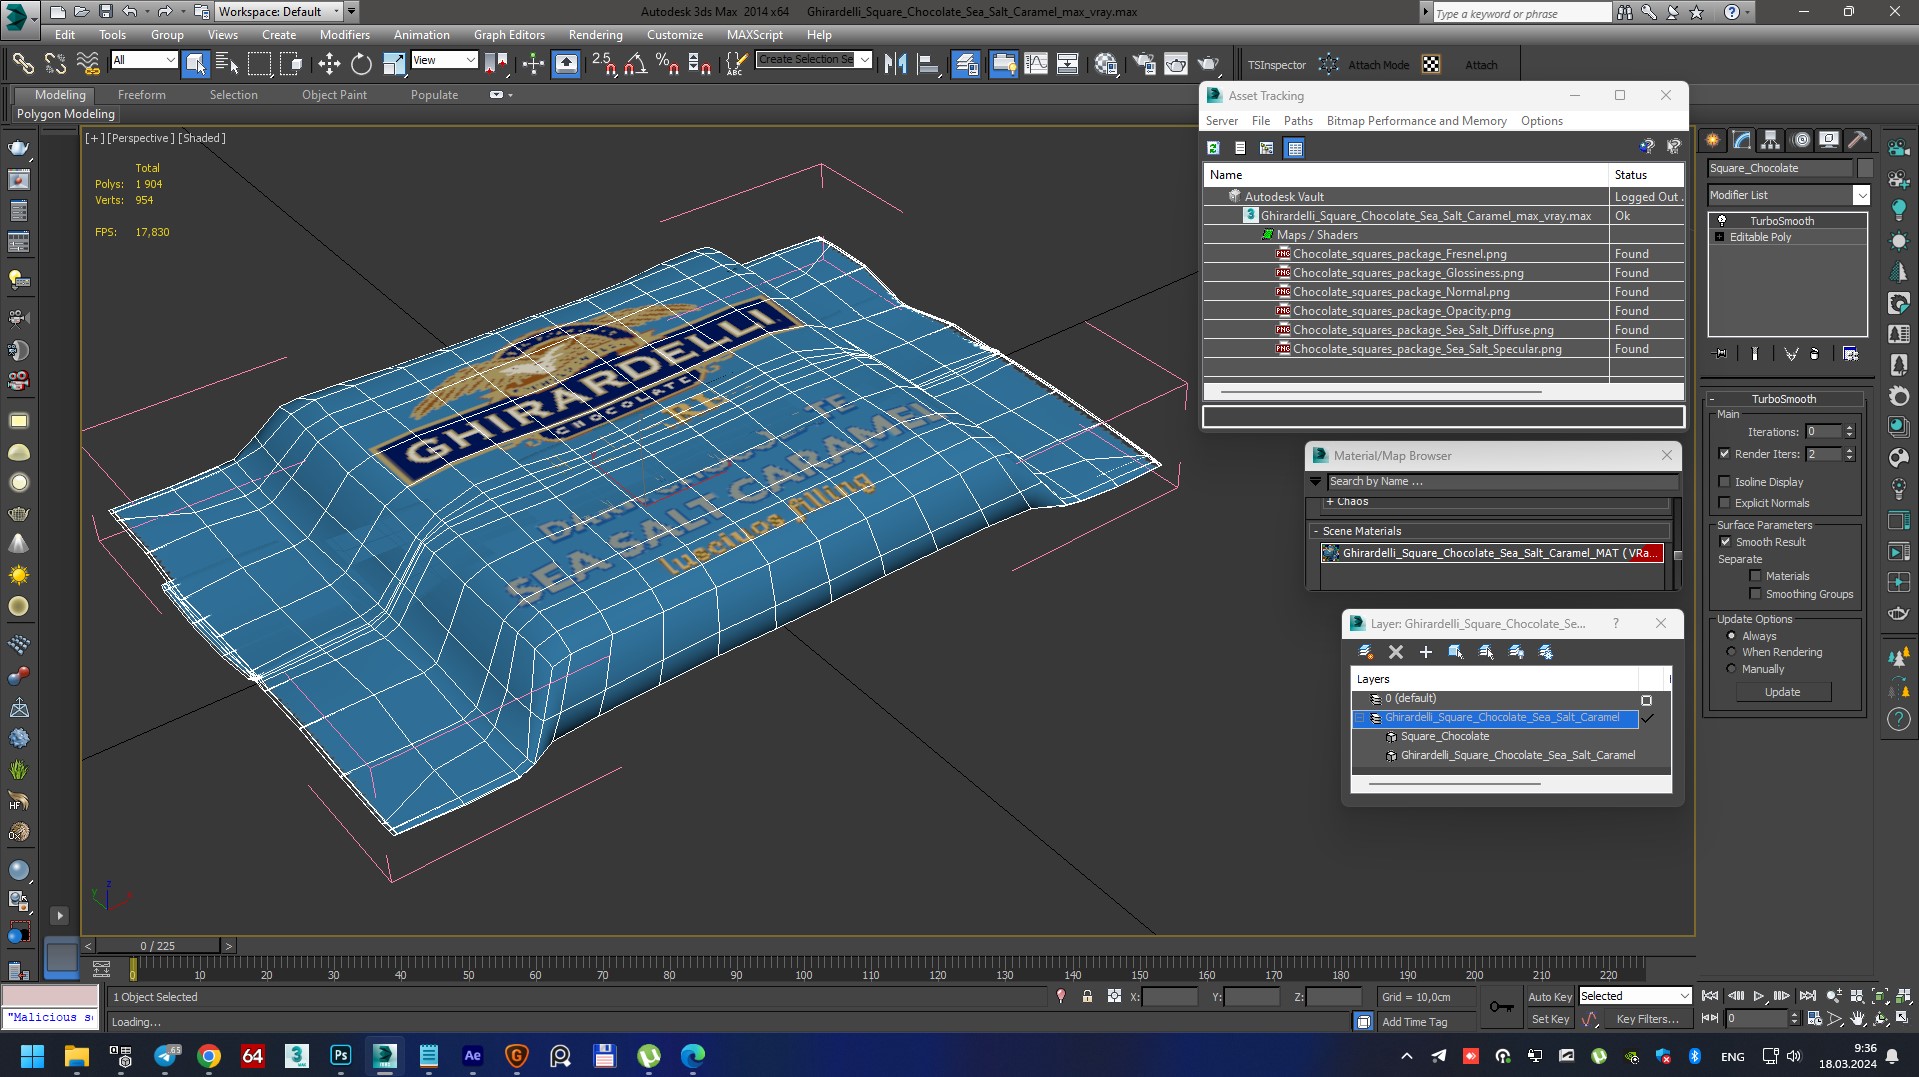Click the Search by Name field
The width and height of the screenshot is (1919, 1077).
[x=1502, y=482]
